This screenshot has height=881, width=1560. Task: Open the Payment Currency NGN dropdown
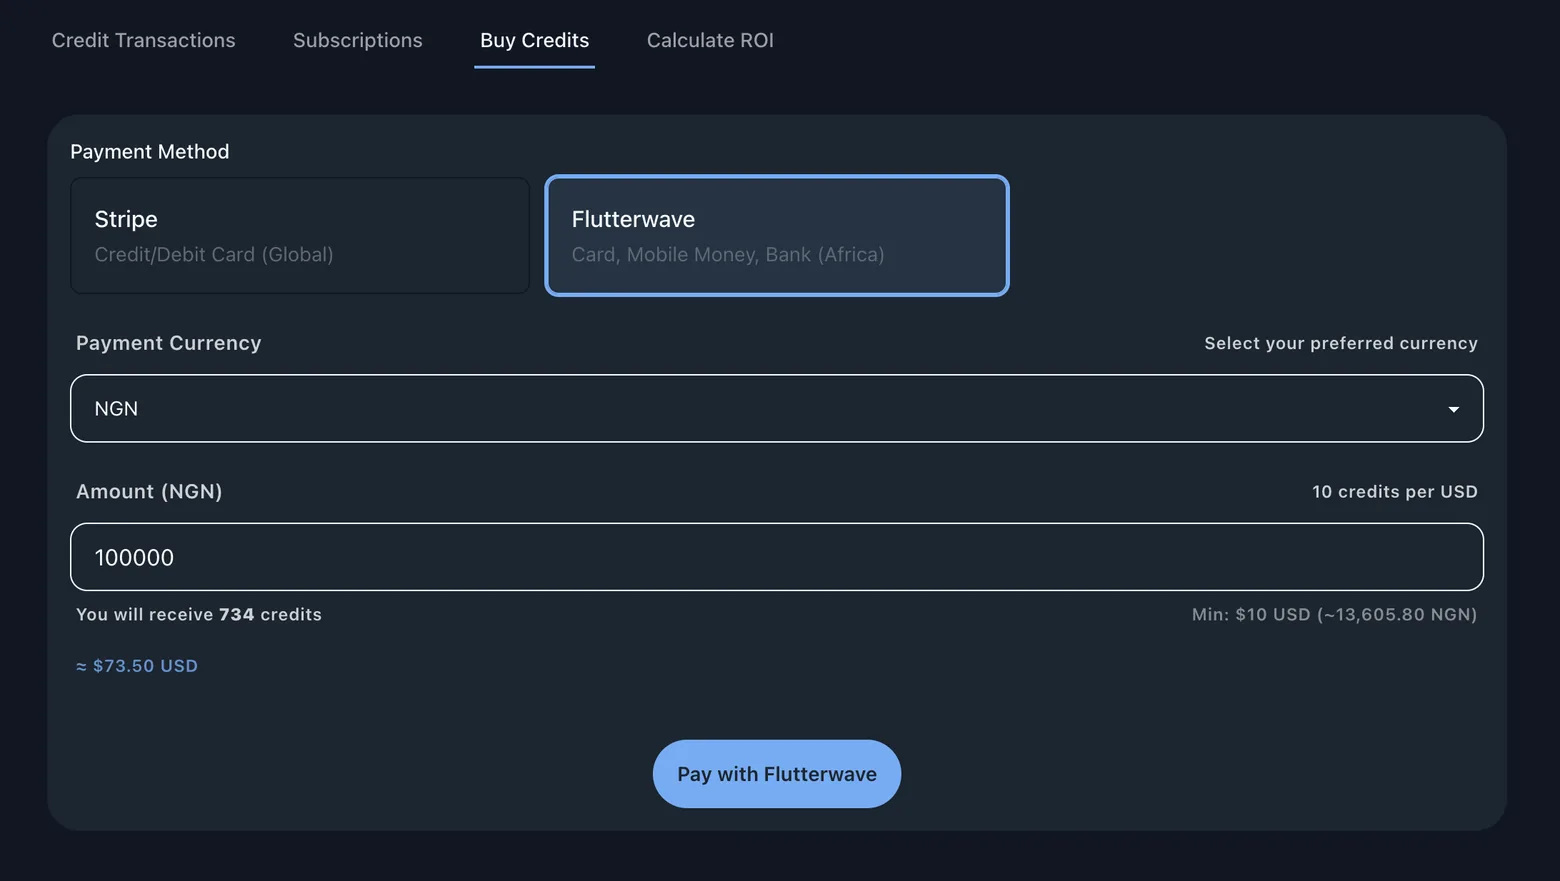(x=777, y=408)
